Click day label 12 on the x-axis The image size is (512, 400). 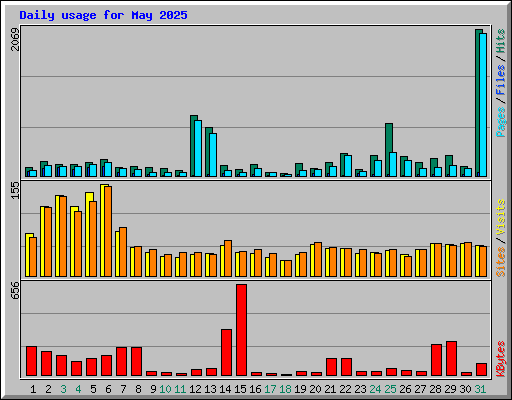coord(195,389)
